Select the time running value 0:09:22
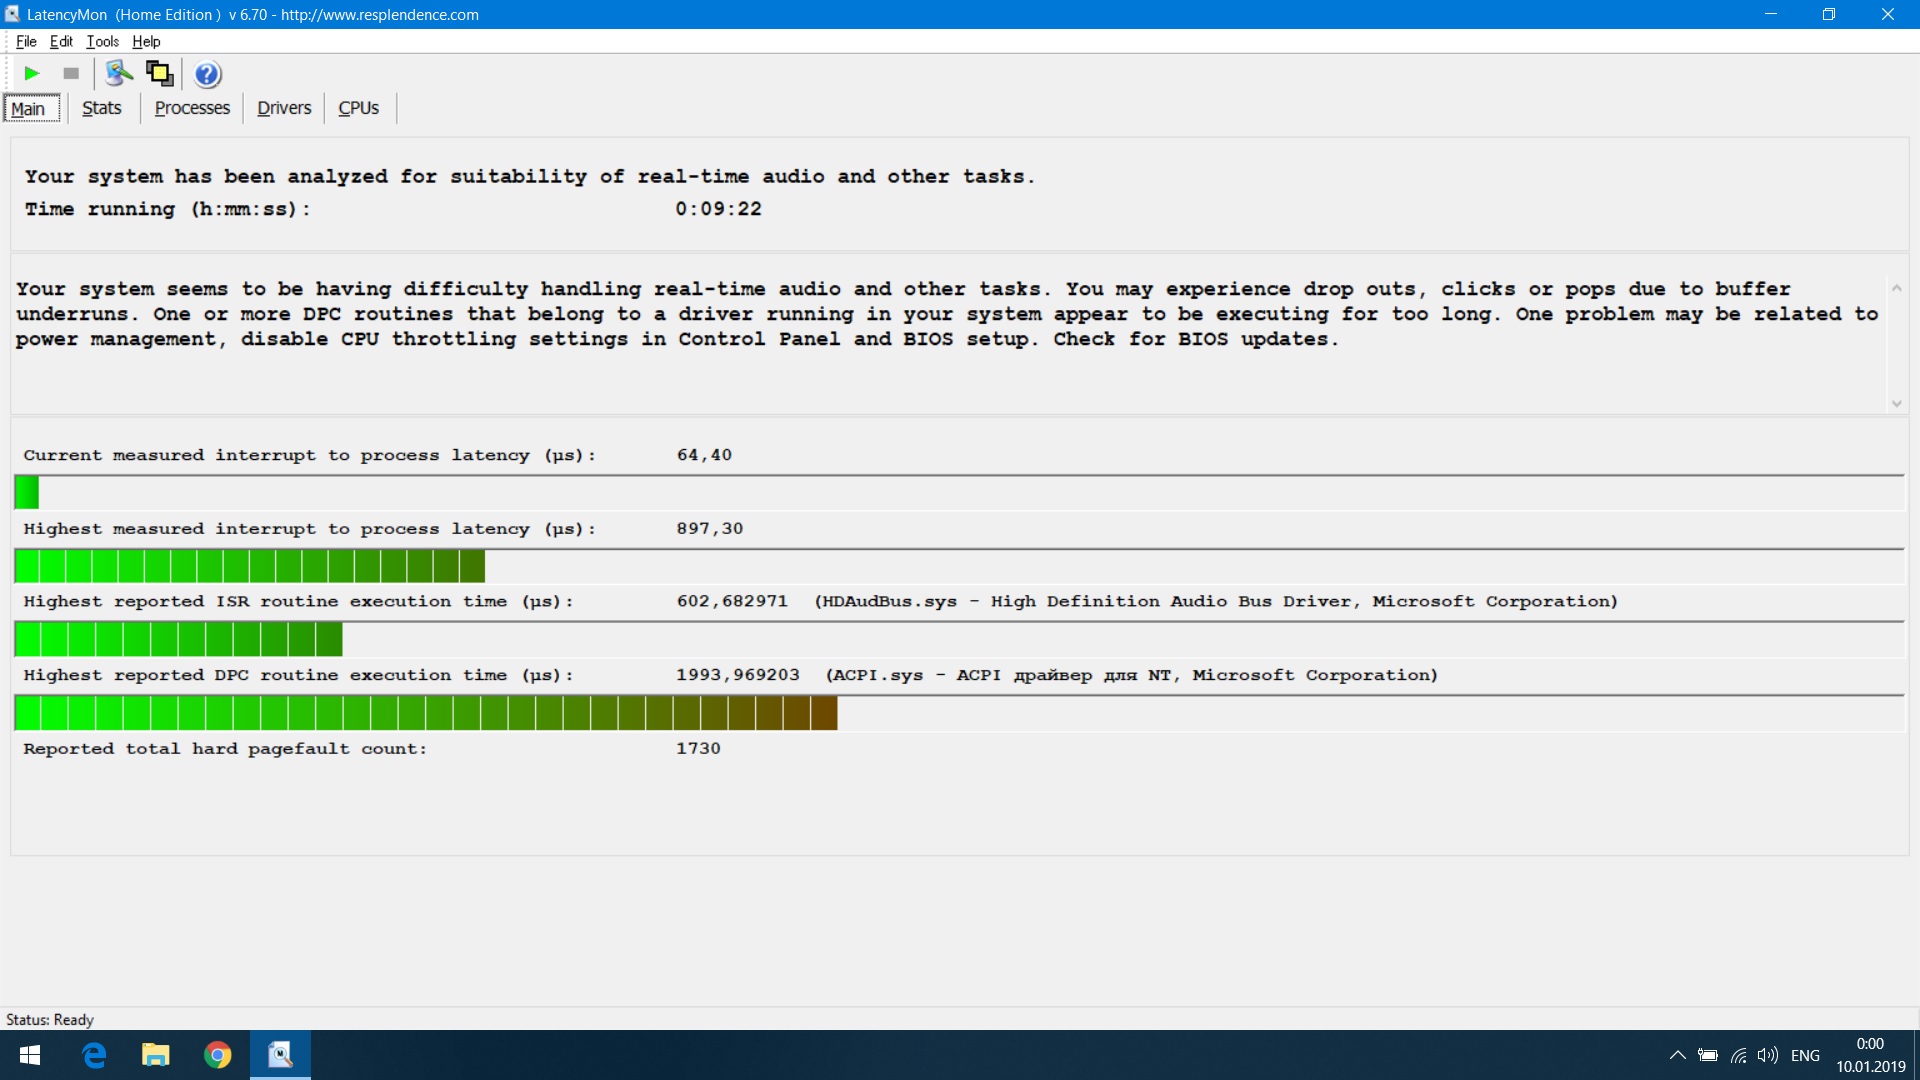The width and height of the screenshot is (1920, 1080). [718, 209]
